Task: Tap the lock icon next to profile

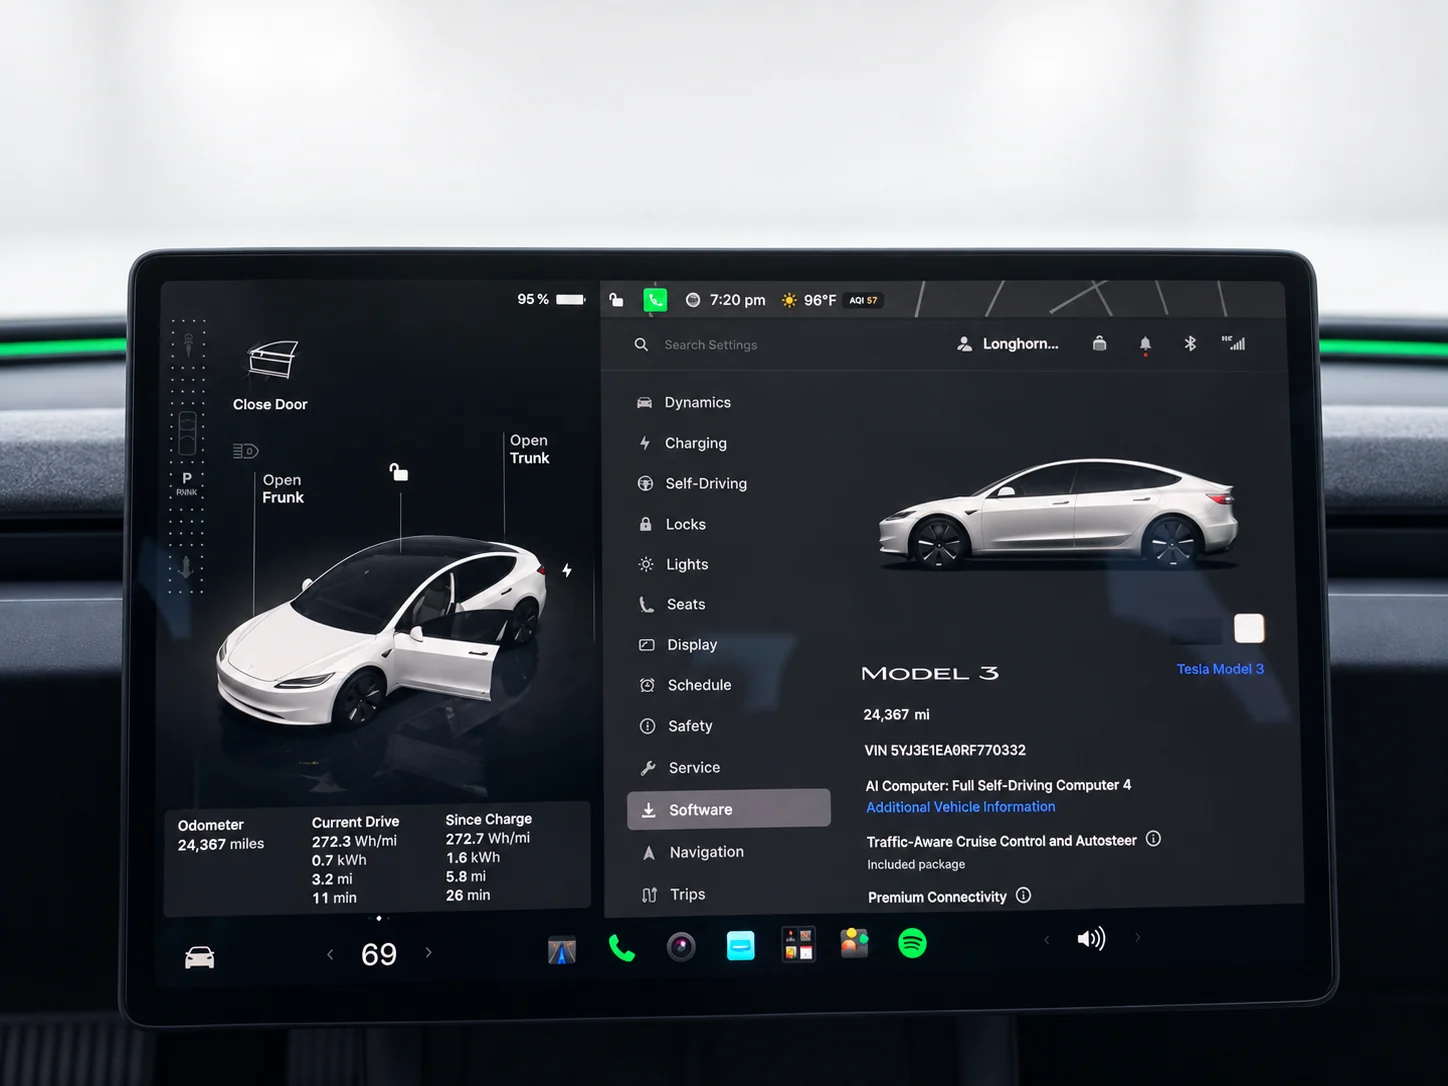Action: (x=1099, y=343)
